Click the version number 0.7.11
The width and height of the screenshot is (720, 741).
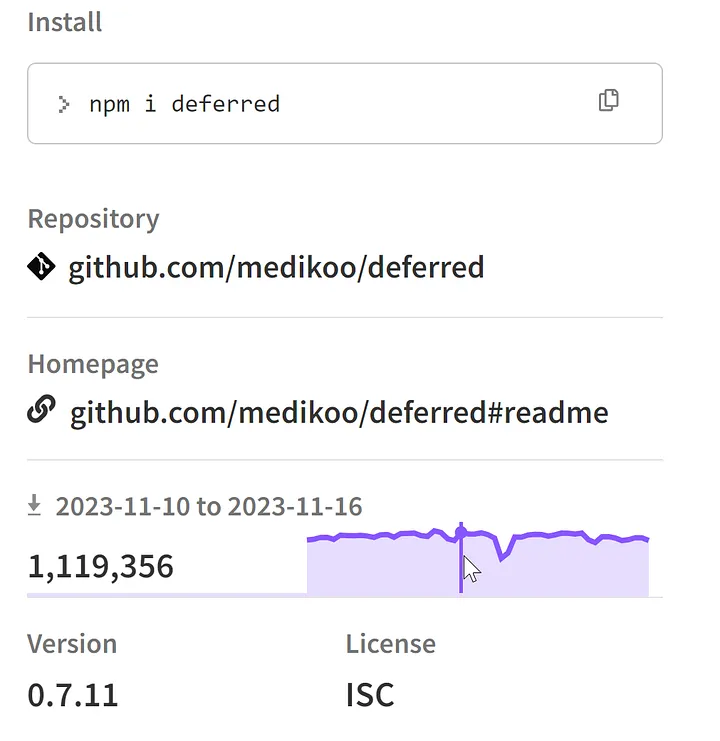click(x=72, y=694)
